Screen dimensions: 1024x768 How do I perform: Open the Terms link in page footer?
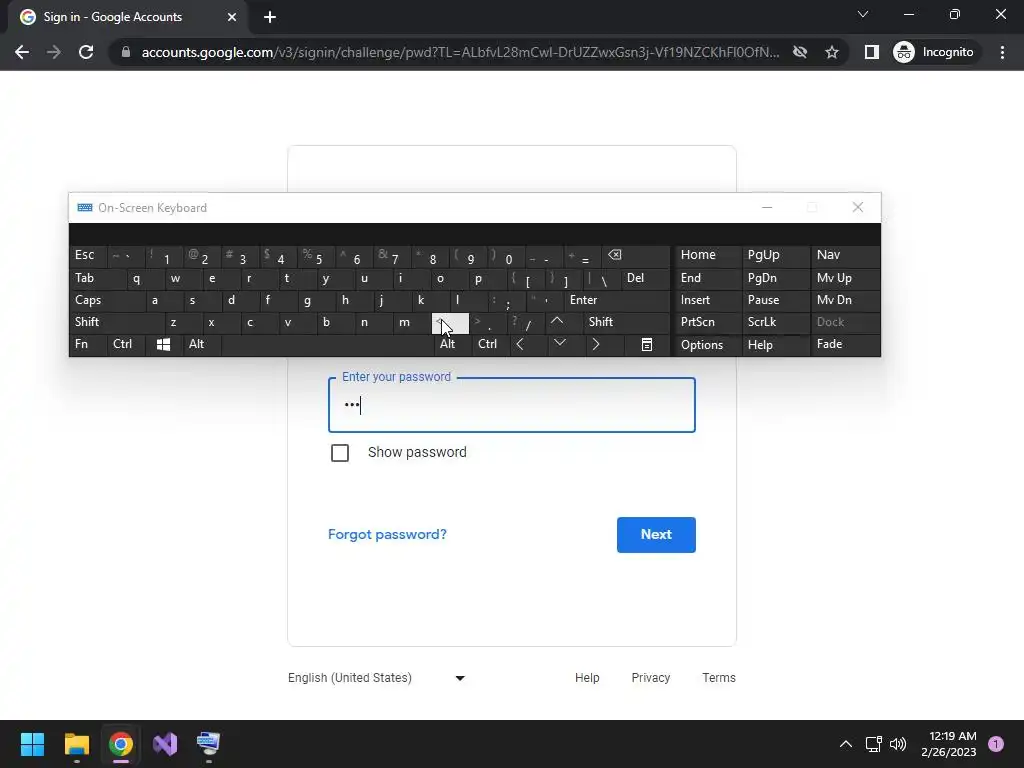[x=718, y=678]
